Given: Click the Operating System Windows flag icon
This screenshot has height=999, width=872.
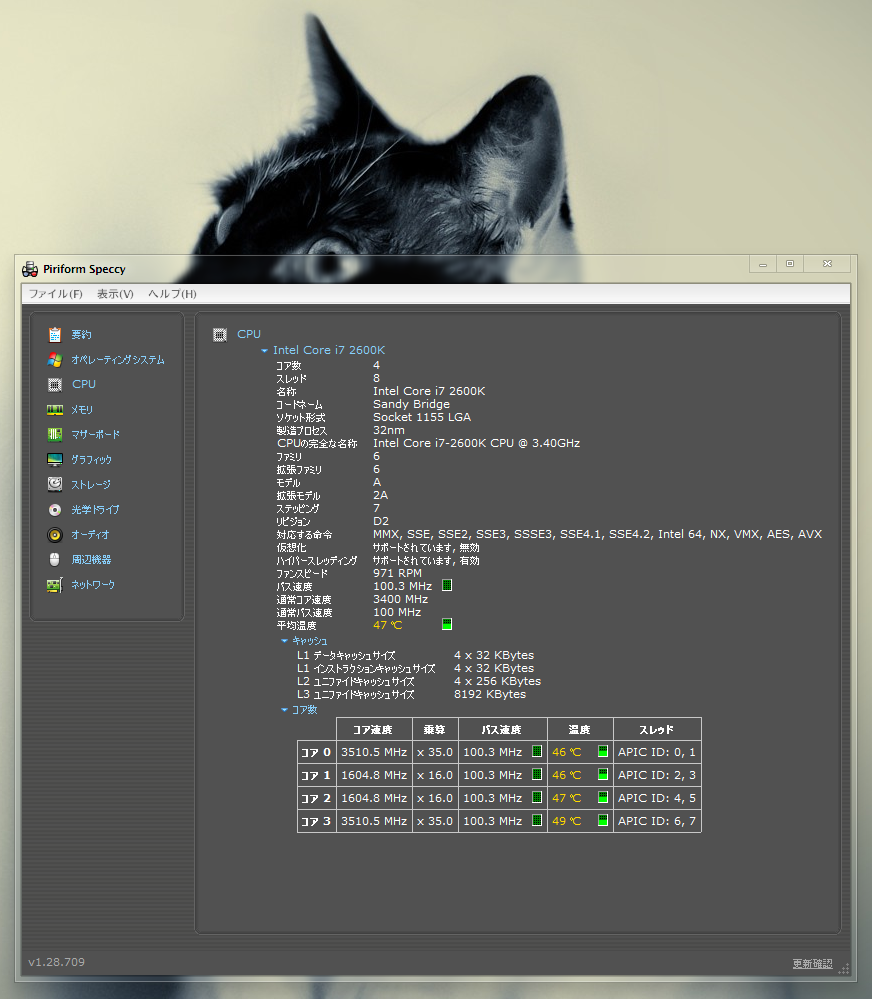Looking at the screenshot, I should point(55,360).
